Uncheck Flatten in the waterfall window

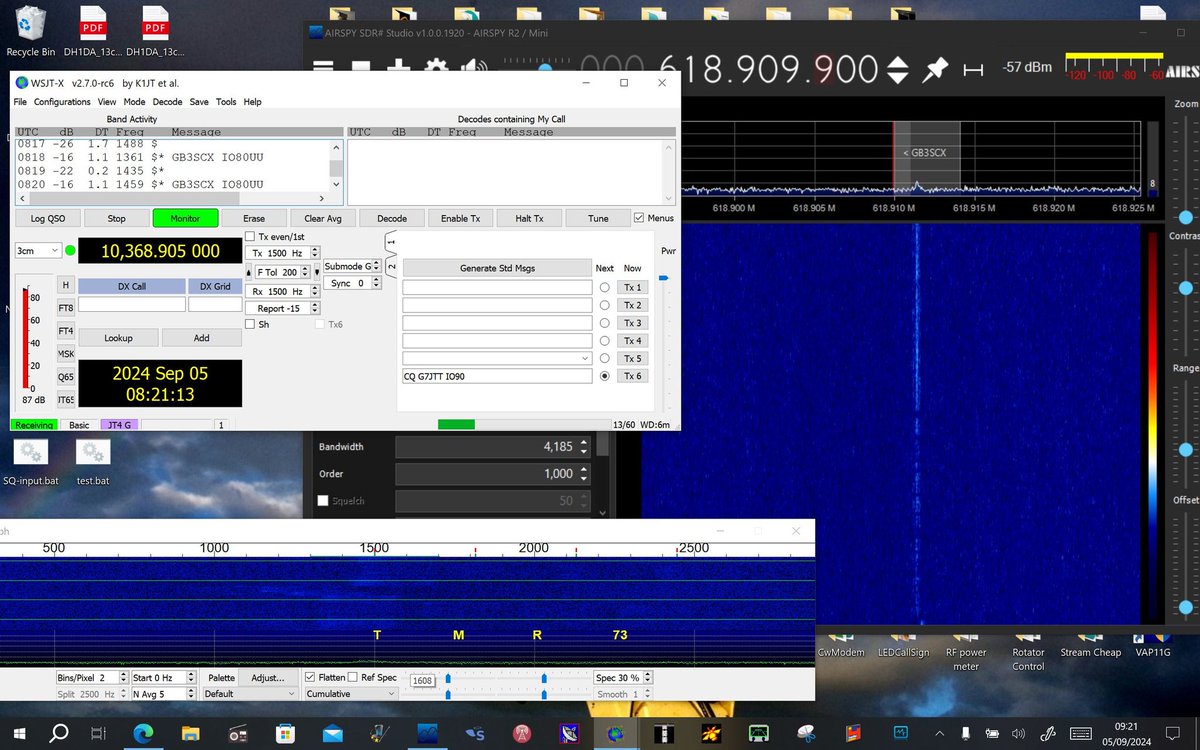(310, 677)
